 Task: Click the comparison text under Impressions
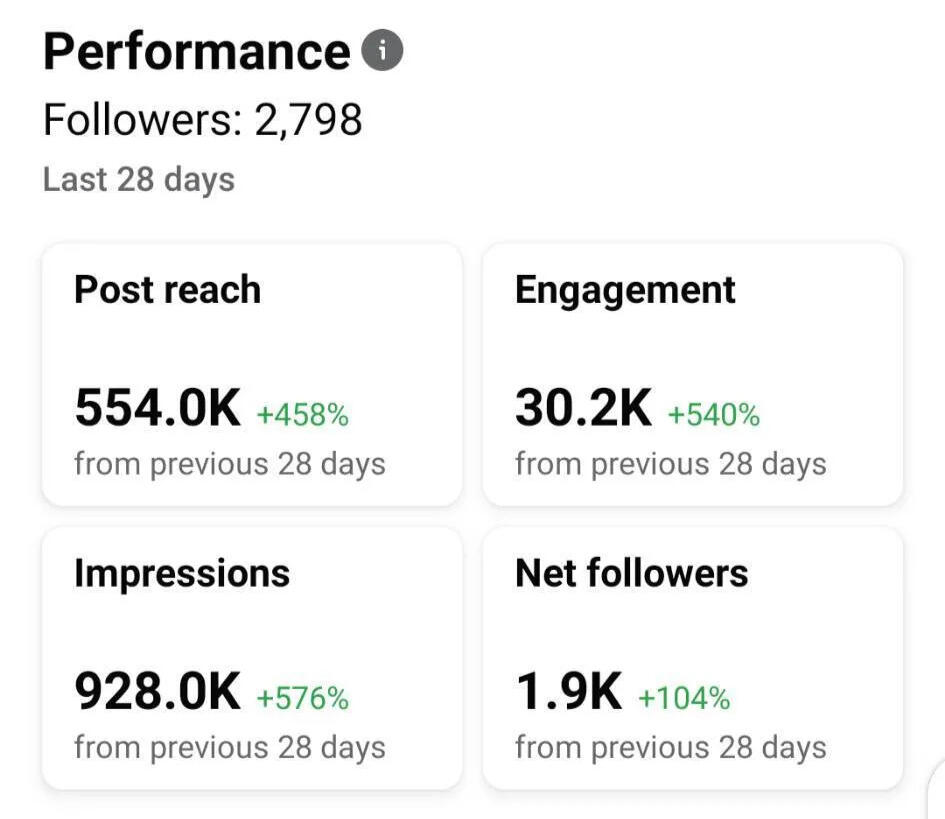click(230, 748)
